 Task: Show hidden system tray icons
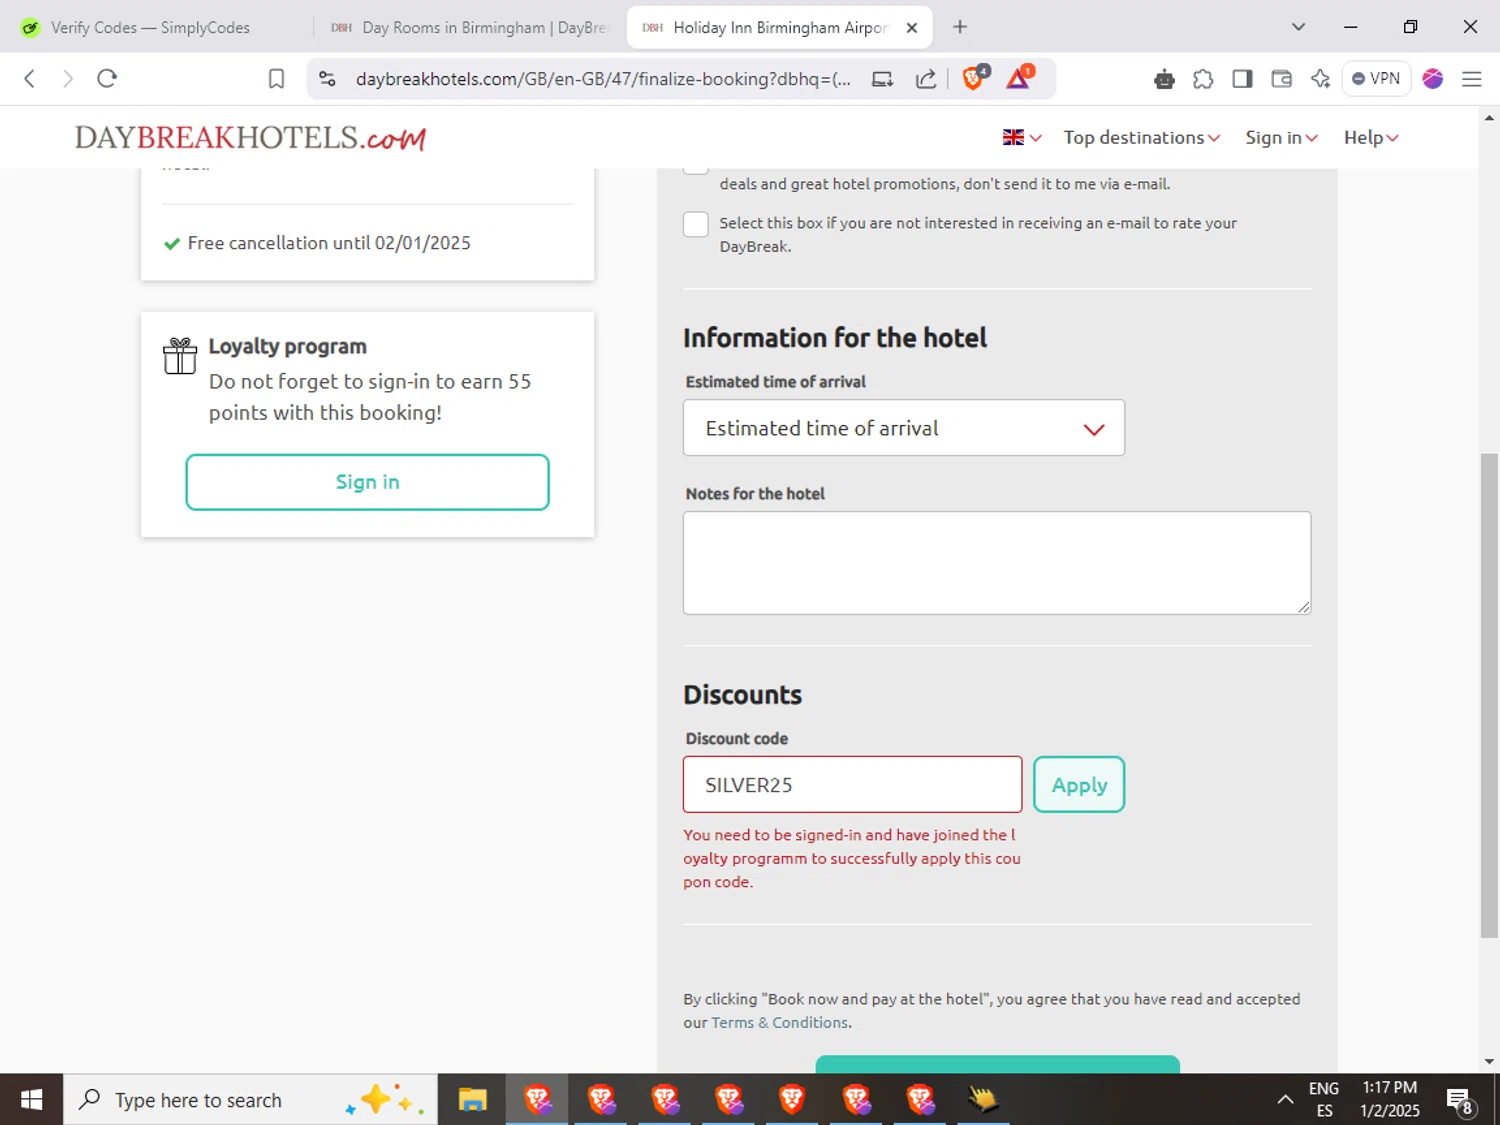click(1285, 1100)
